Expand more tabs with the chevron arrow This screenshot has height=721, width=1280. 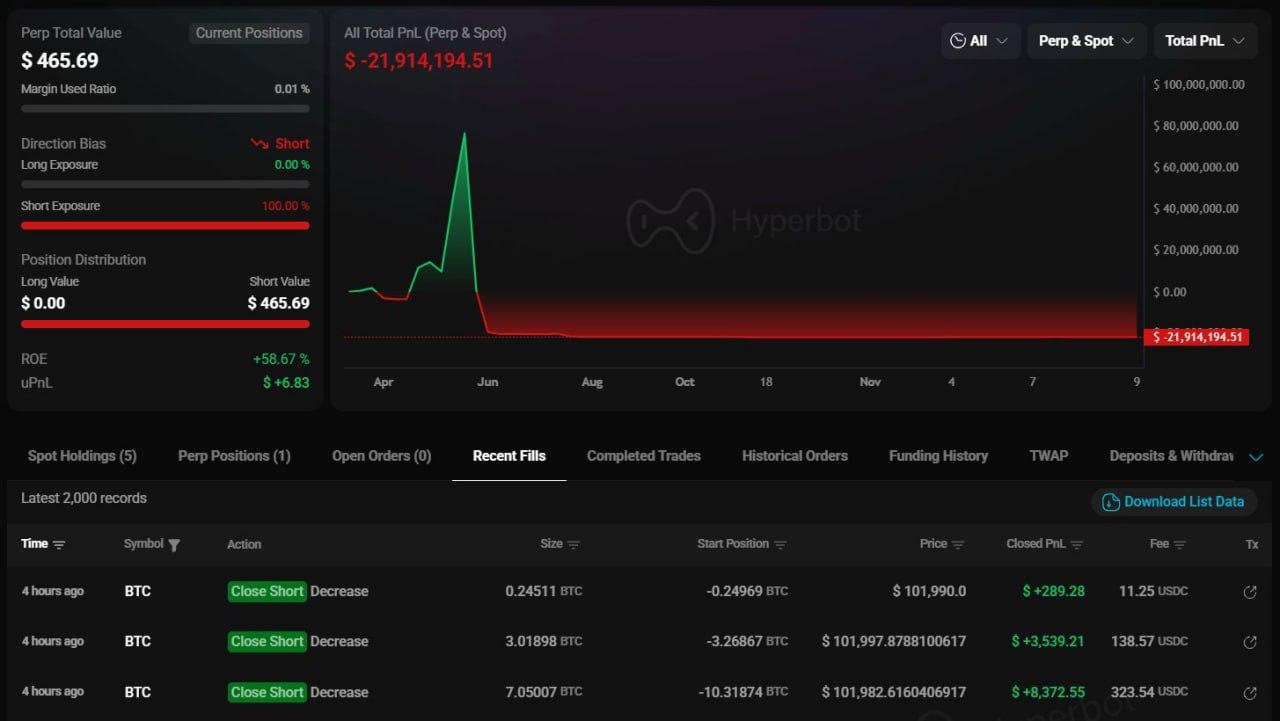(1256, 458)
